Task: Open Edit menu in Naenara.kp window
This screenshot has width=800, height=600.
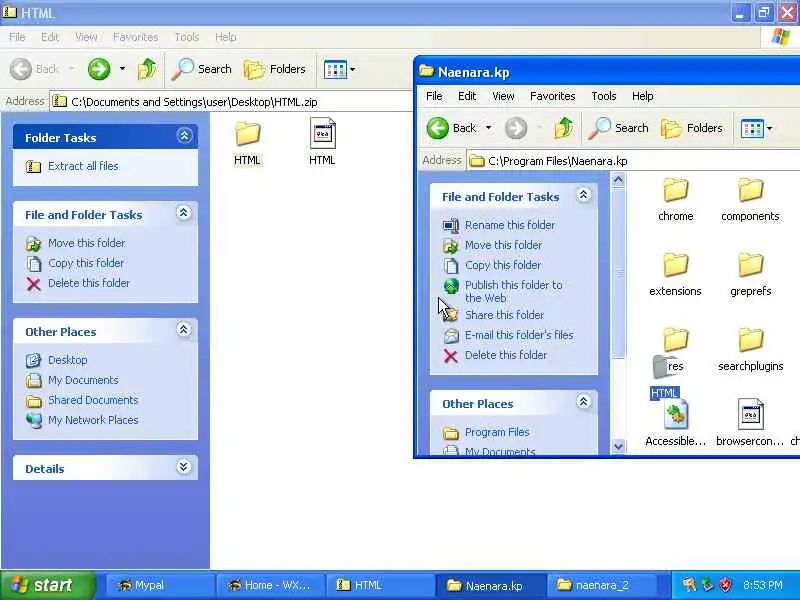Action: pos(467,96)
